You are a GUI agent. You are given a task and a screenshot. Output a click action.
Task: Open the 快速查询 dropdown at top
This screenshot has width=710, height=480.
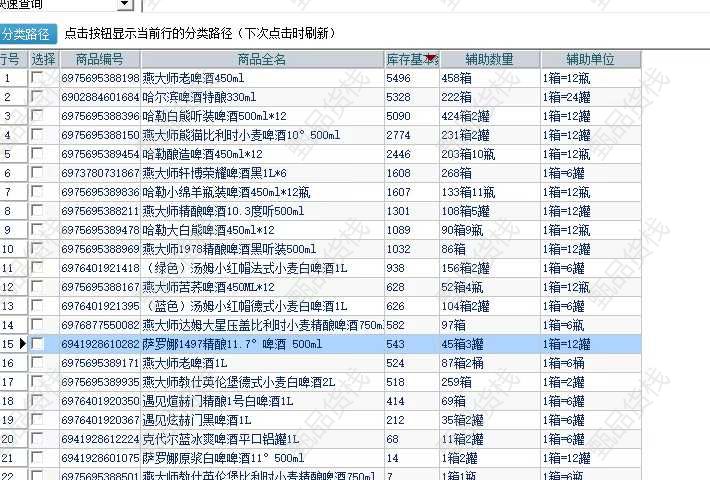[x=123, y=5]
